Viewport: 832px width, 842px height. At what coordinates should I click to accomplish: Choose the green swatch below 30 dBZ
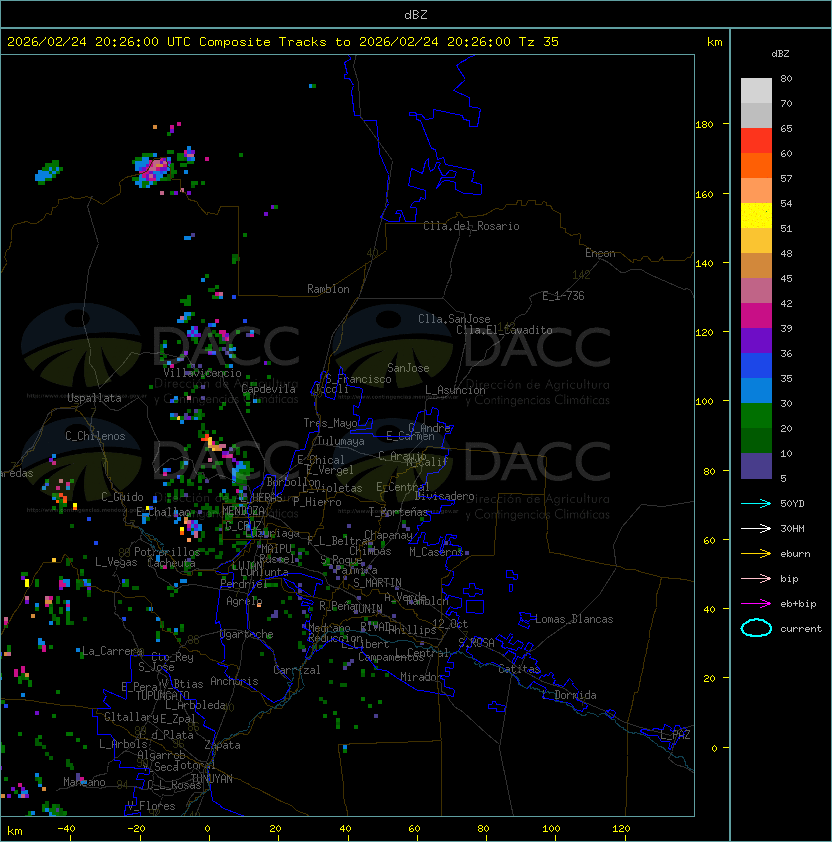coord(756,416)
